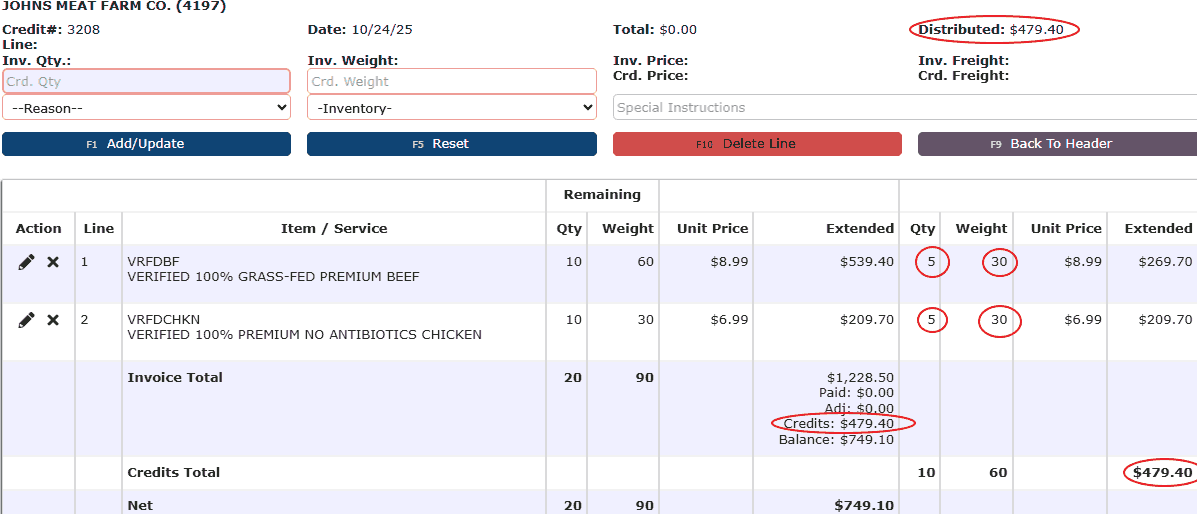Open the Reason dropdown

(146, 108)
